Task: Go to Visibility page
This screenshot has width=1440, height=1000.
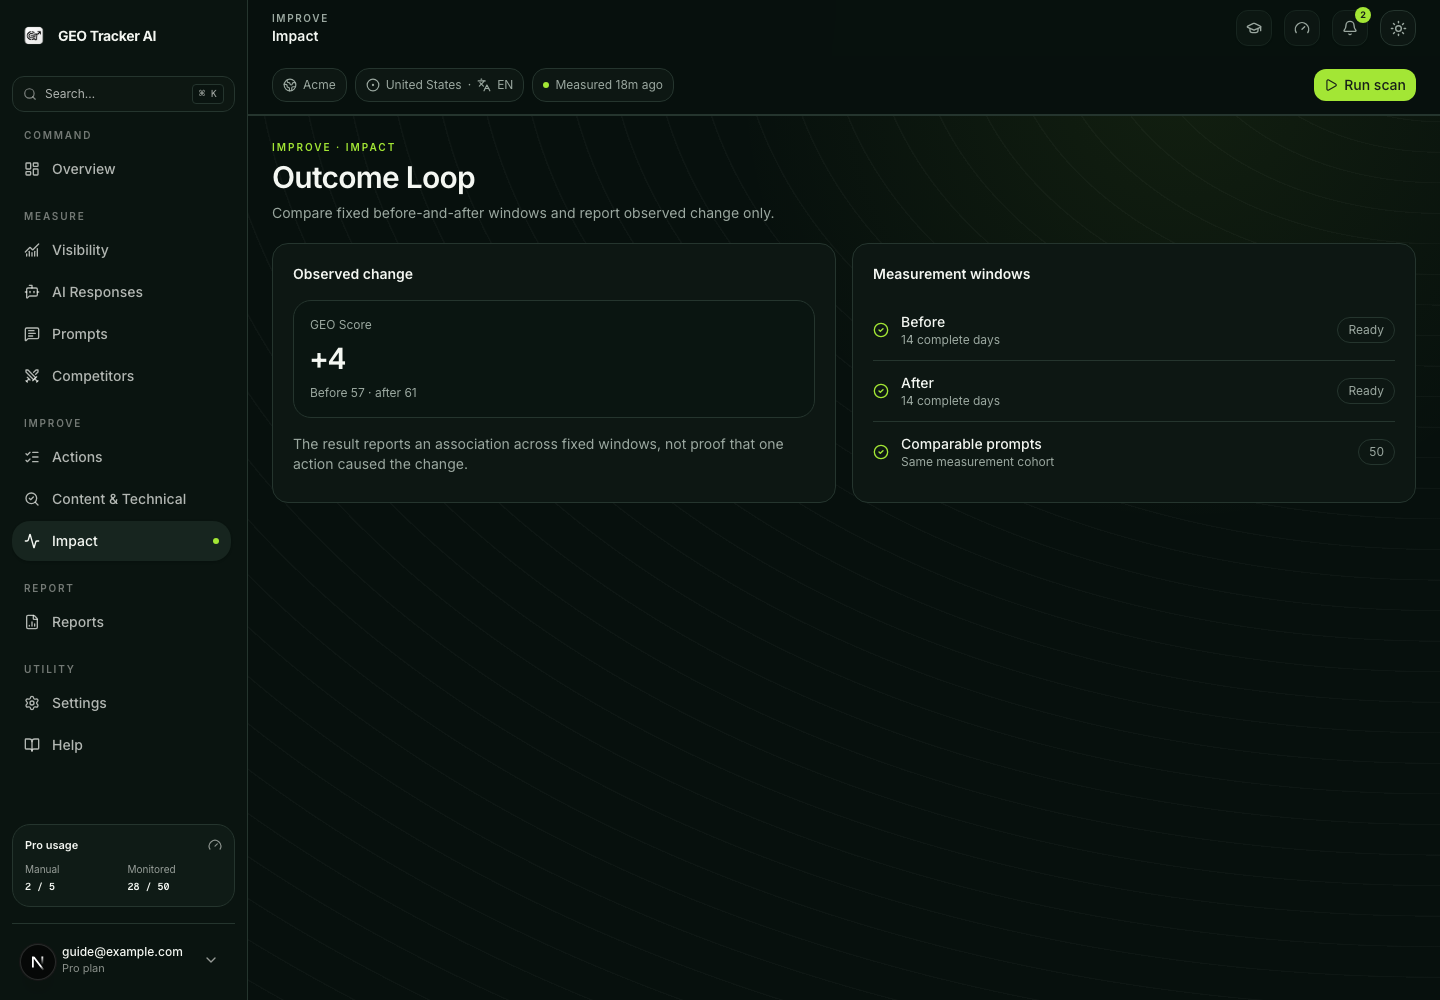Action: click(x=121, y=250)
